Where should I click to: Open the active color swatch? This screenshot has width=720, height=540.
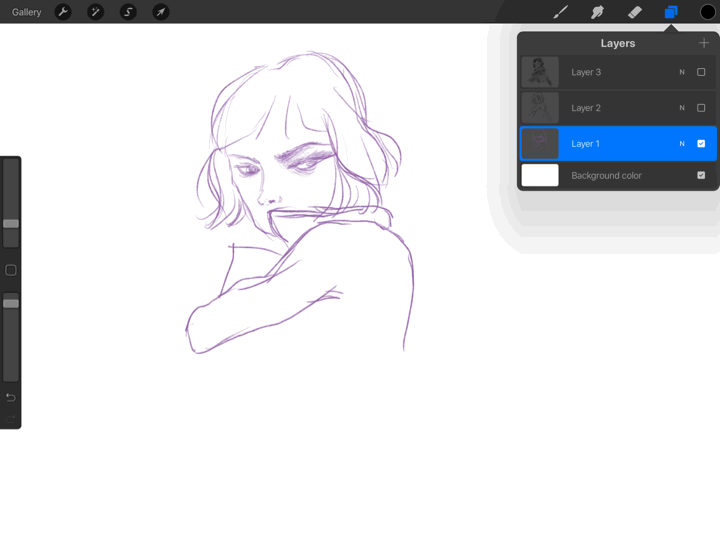coord(707,12)
